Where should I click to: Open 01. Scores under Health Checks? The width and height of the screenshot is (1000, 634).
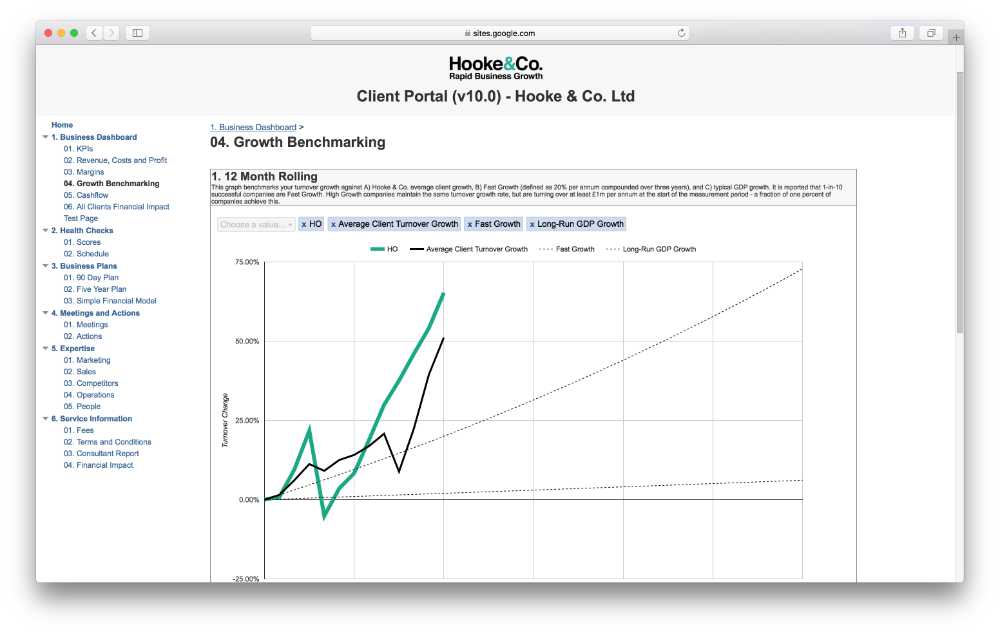82,242
